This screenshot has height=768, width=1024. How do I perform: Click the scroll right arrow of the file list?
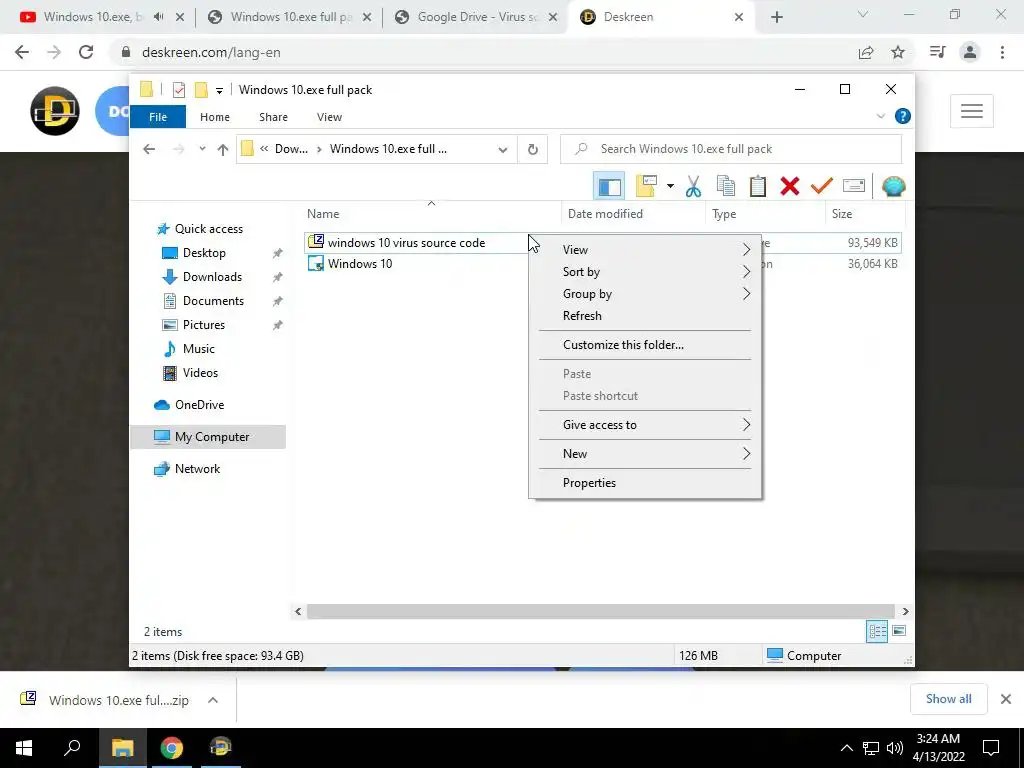[x=905, y=611]
